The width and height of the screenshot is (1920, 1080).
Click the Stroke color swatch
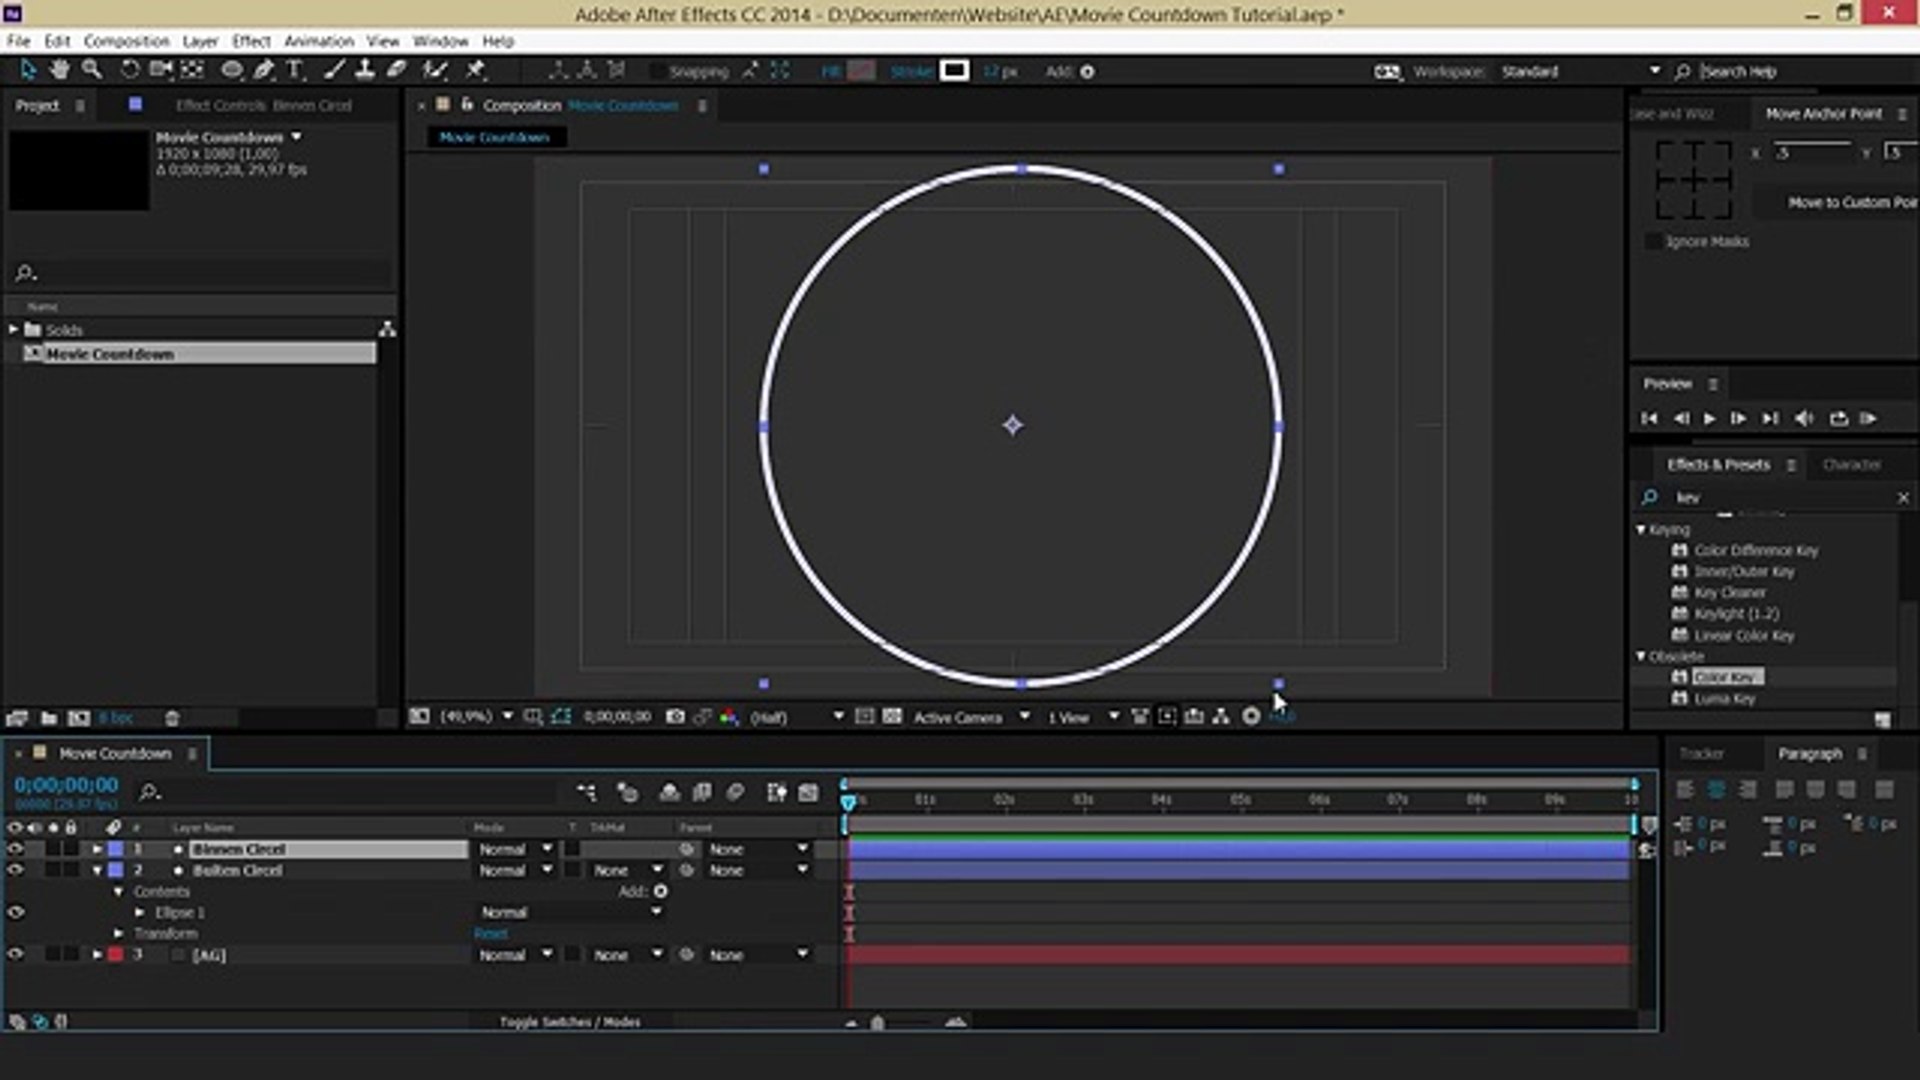954,71
